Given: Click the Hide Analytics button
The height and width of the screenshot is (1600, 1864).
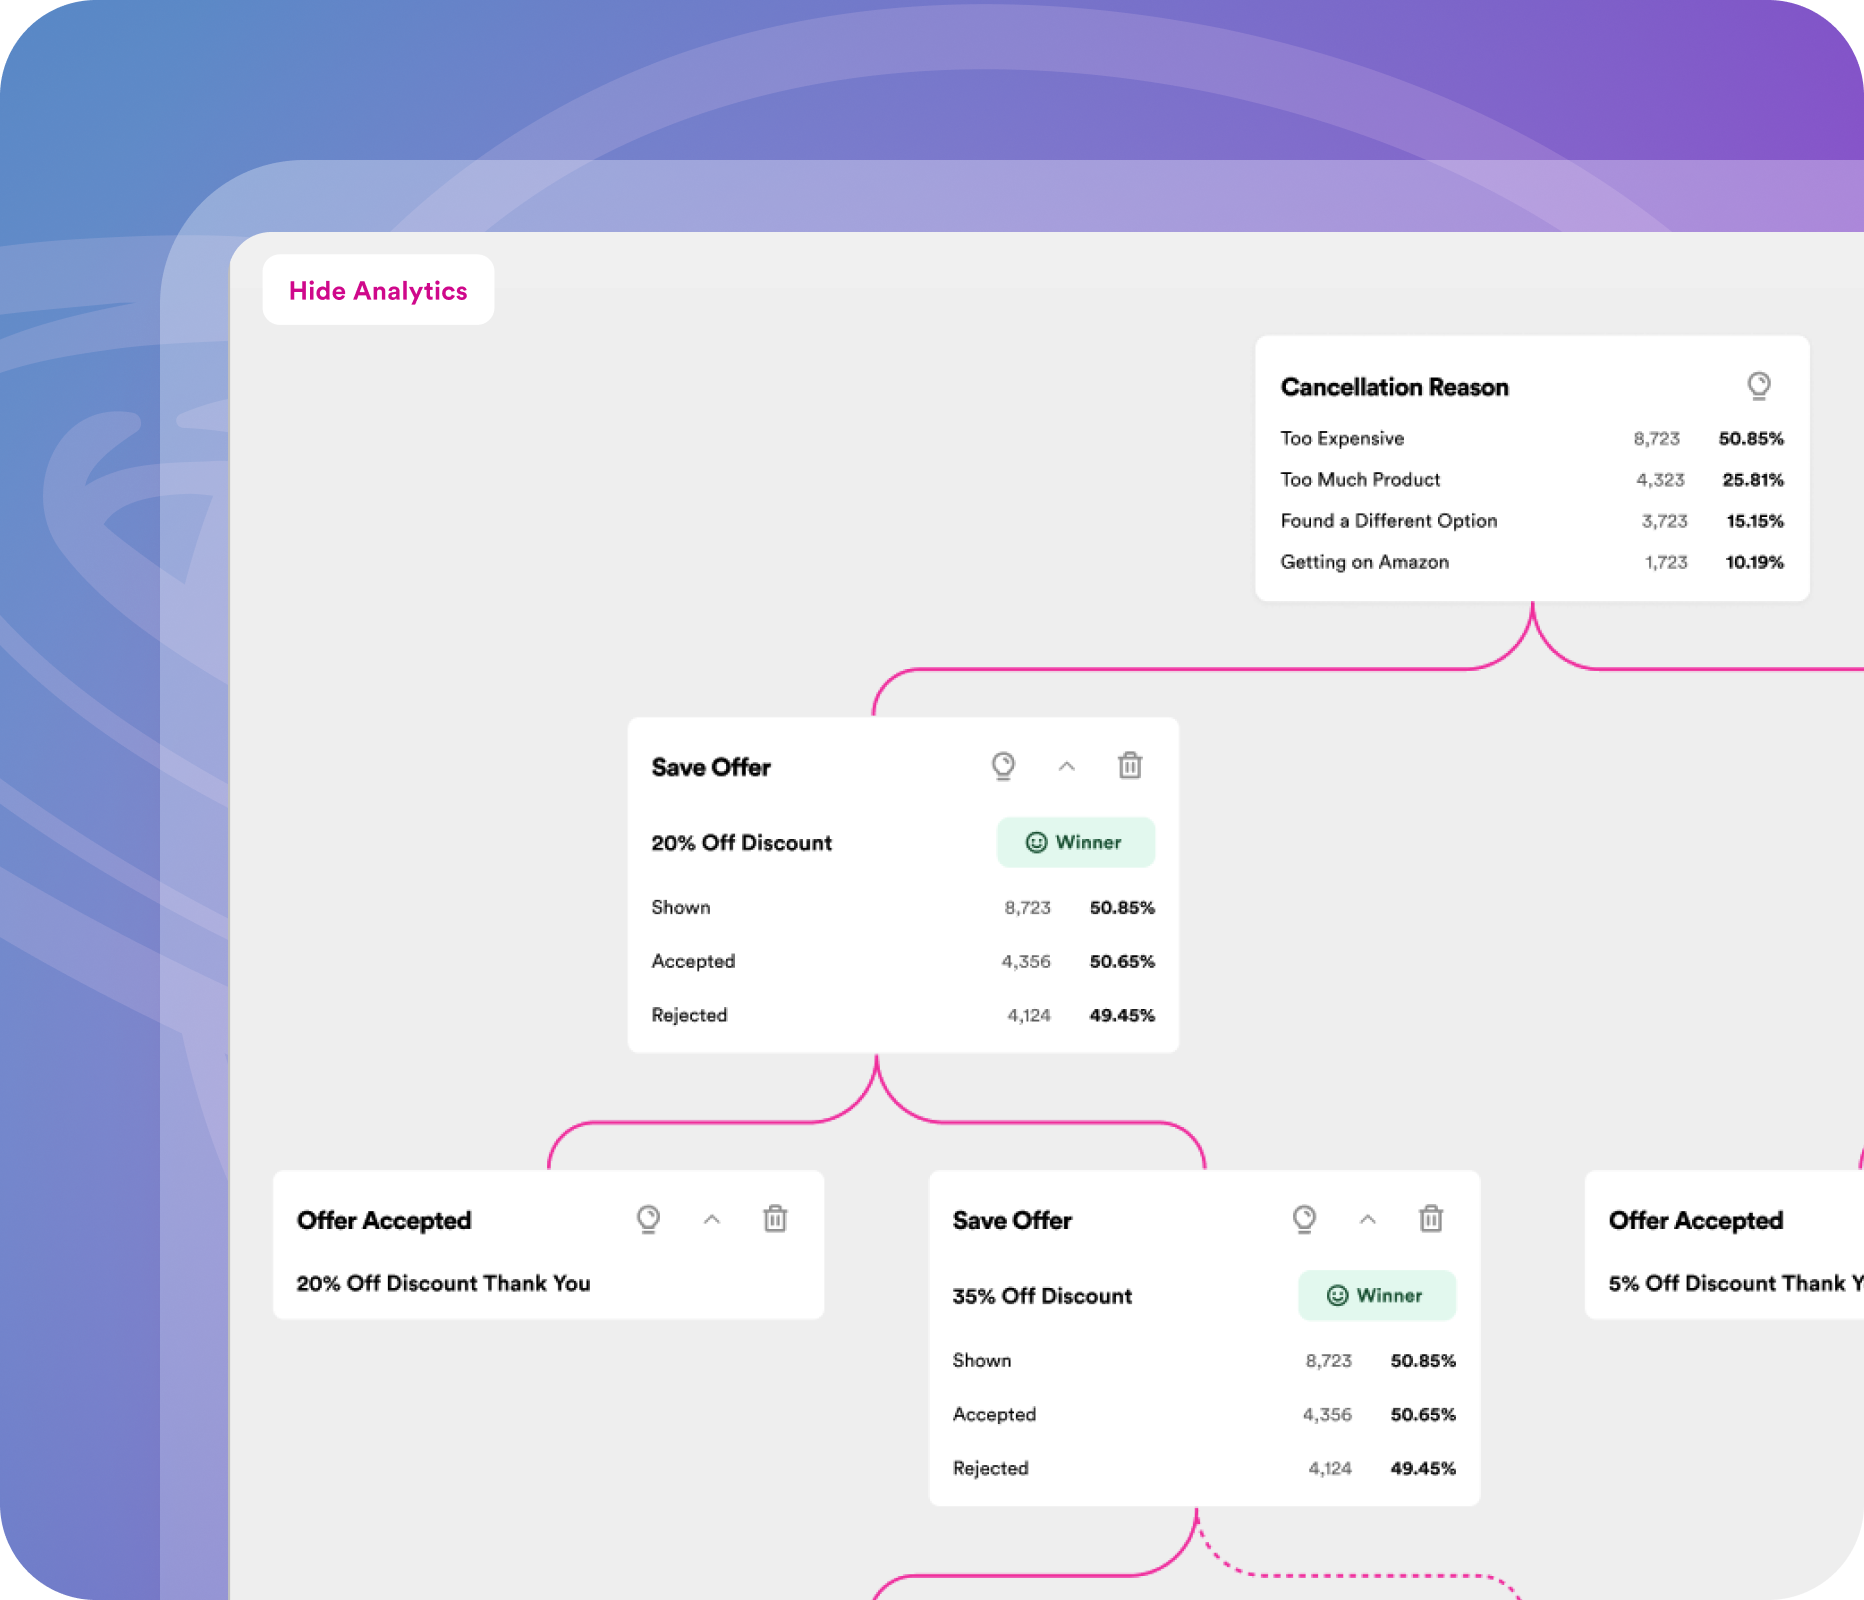Looking at the screenshot, I should (x=378, y=290).
